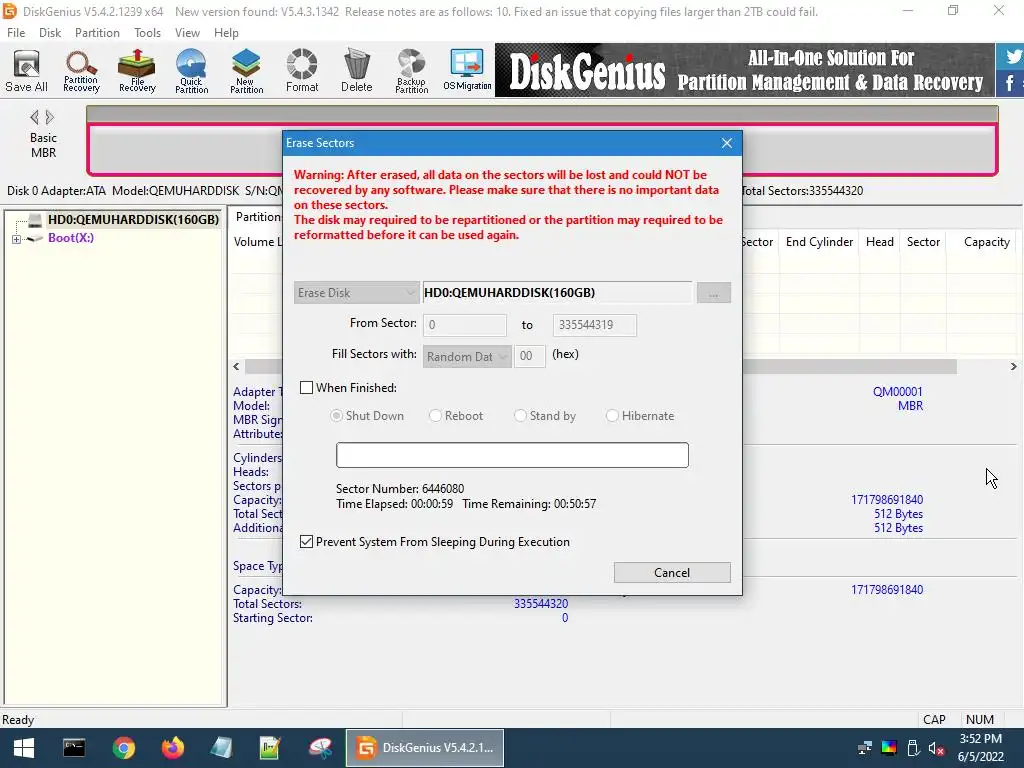
Task: Click the QM00001 serial value
Action: [897, 392]
